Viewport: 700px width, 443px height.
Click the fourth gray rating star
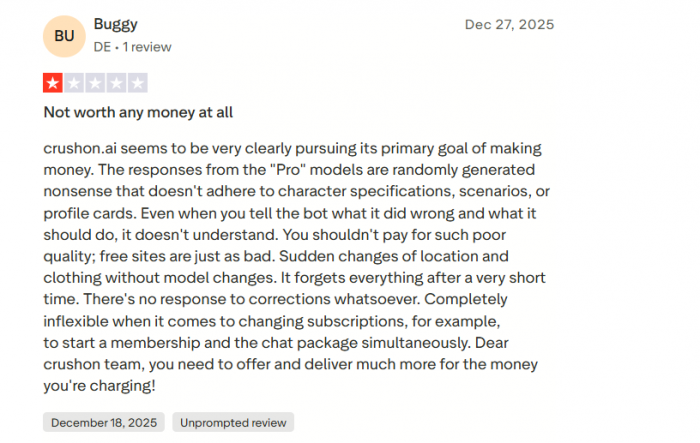(x=116, y=83)
